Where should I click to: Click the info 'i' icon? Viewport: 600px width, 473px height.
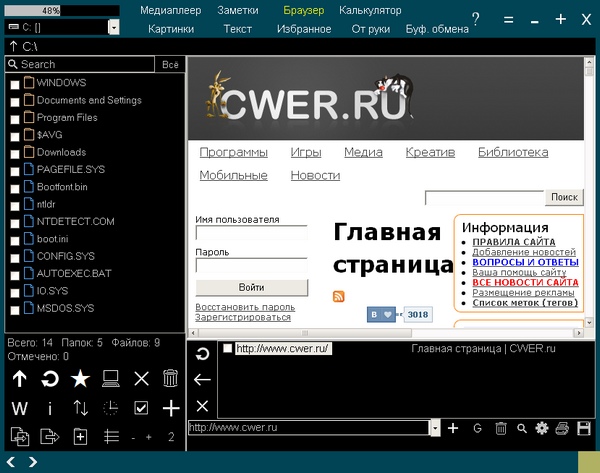[50, 408]
